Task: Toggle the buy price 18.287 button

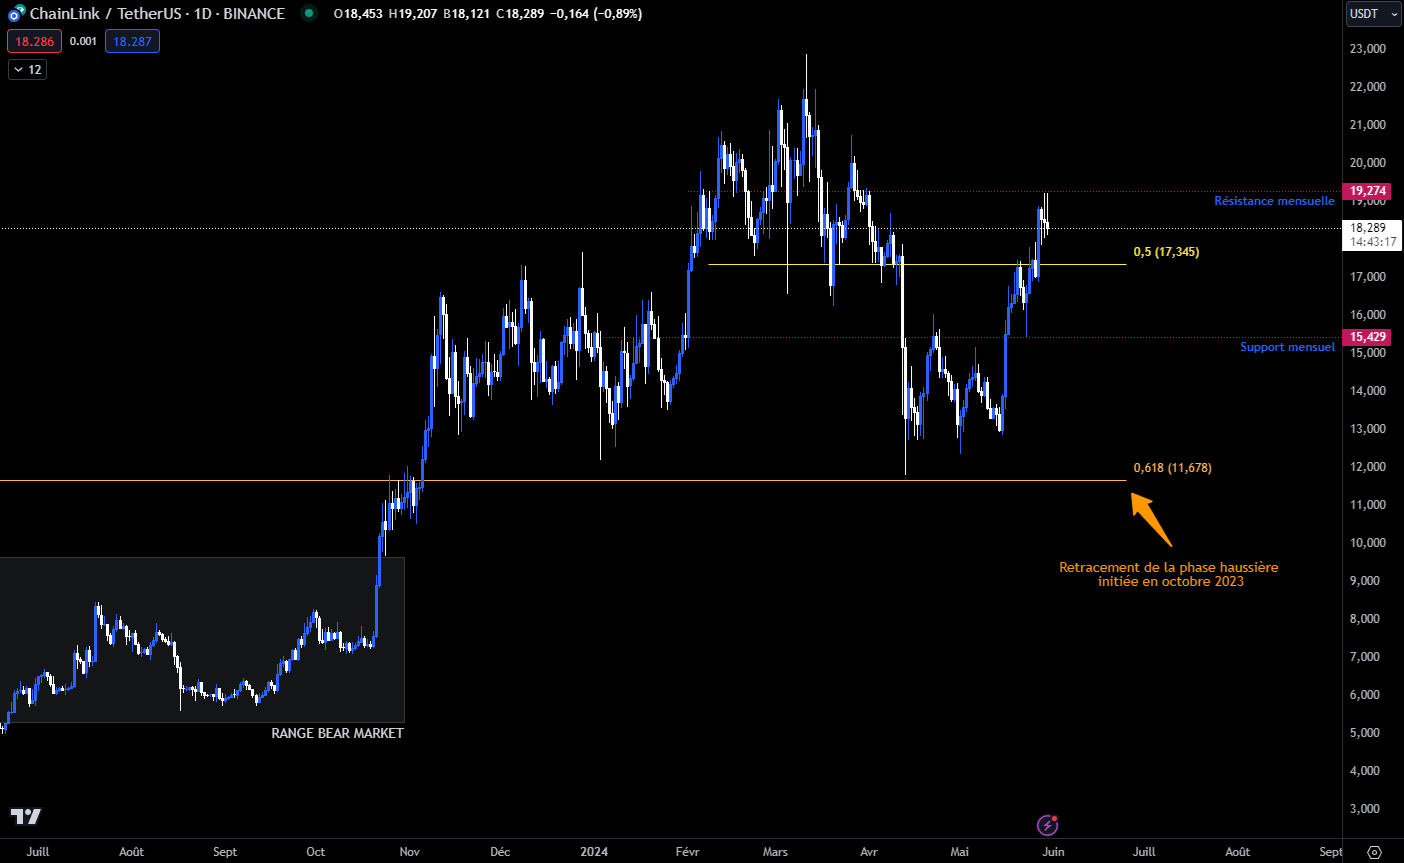Action: pyautogui.click(x=131, y=42)
